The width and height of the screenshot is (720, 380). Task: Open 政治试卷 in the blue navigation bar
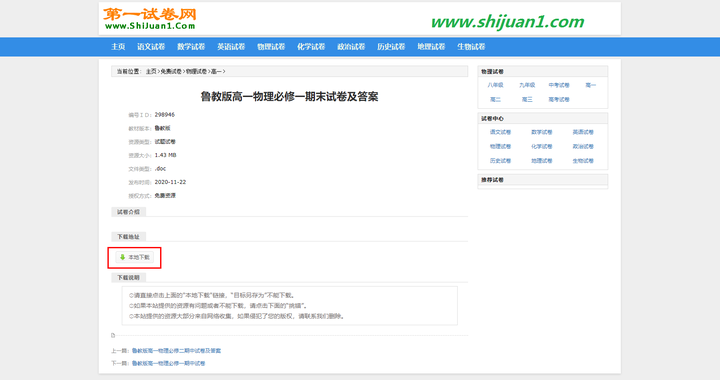tap(351, 47)
